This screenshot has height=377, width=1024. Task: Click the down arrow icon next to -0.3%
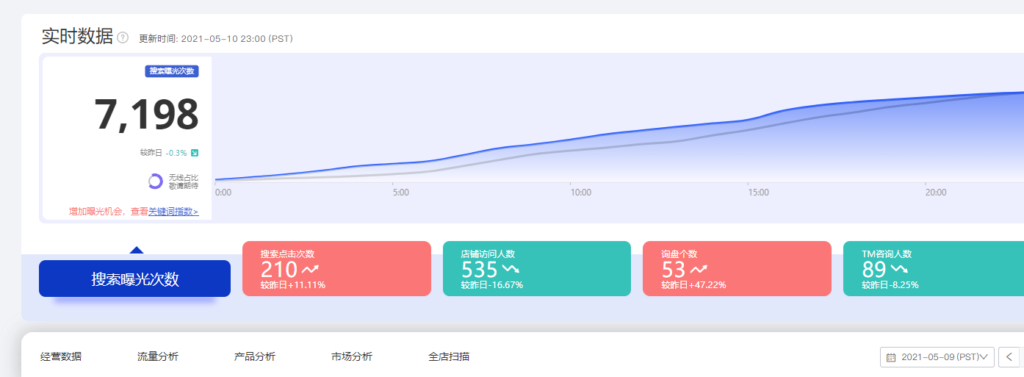(194, 153)
